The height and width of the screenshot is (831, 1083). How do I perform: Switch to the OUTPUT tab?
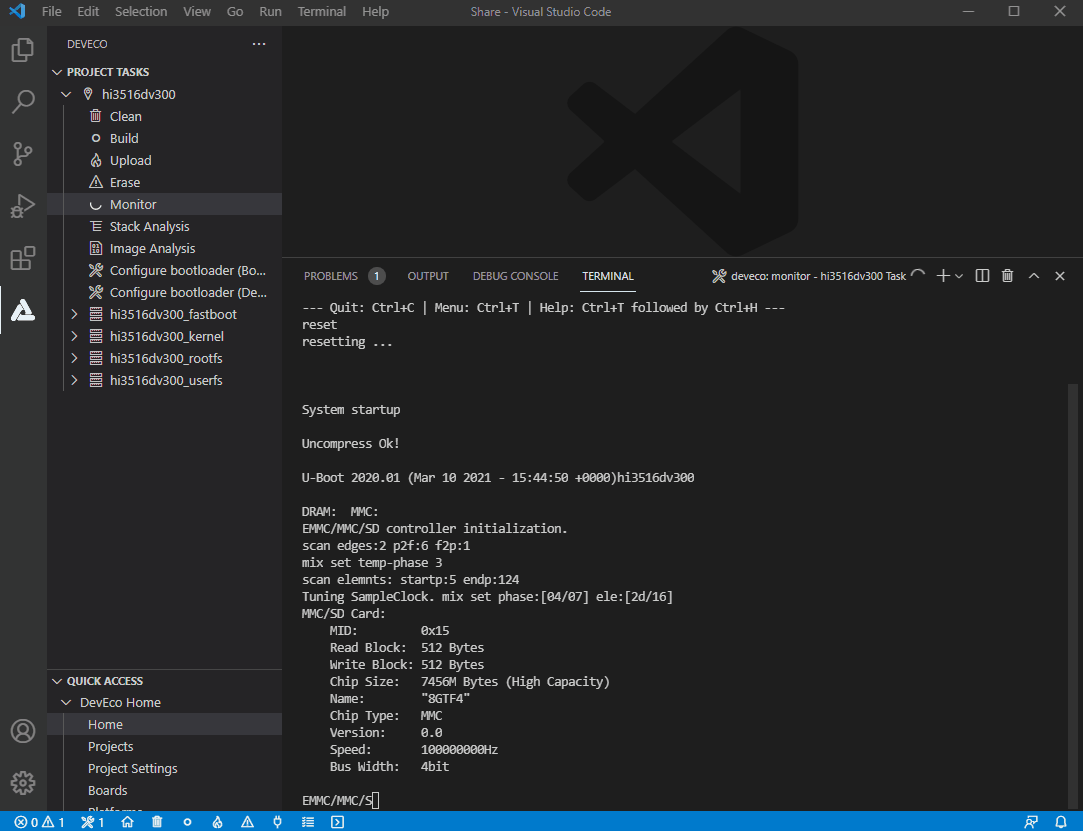(x=428, y=276)
